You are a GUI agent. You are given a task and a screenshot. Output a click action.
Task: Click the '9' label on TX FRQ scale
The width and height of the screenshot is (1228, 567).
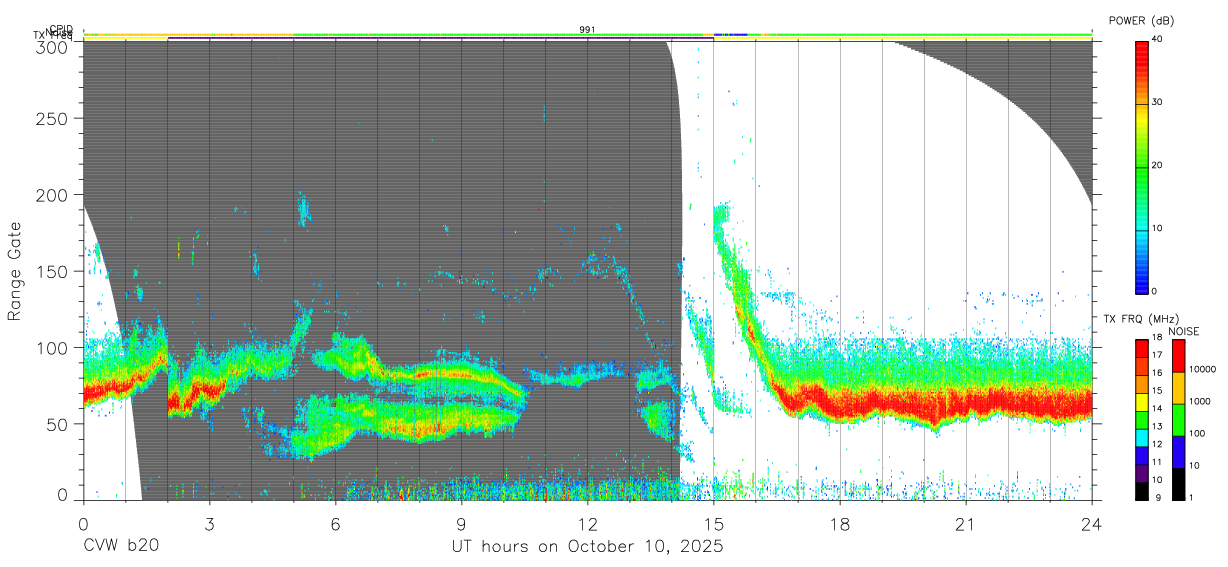click(x=1157, y=499)
